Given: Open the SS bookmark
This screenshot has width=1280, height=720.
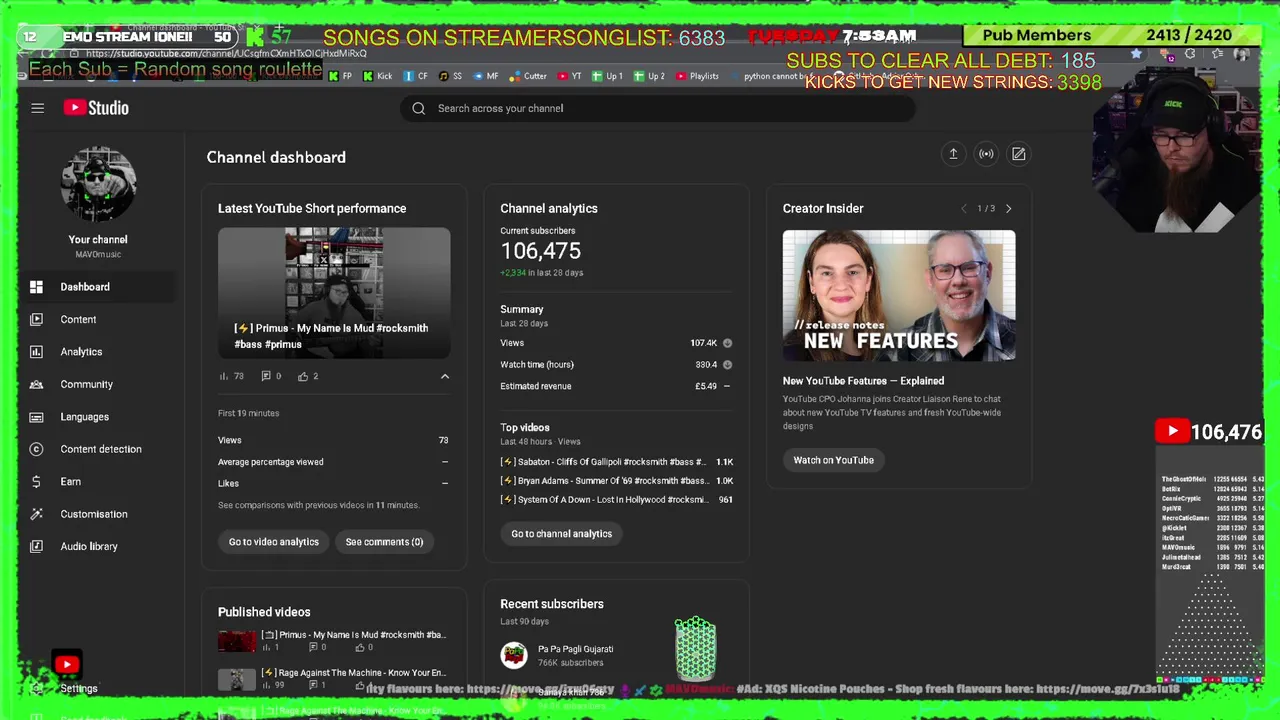Looking at the screenshot, I should [x=450, y=76].
